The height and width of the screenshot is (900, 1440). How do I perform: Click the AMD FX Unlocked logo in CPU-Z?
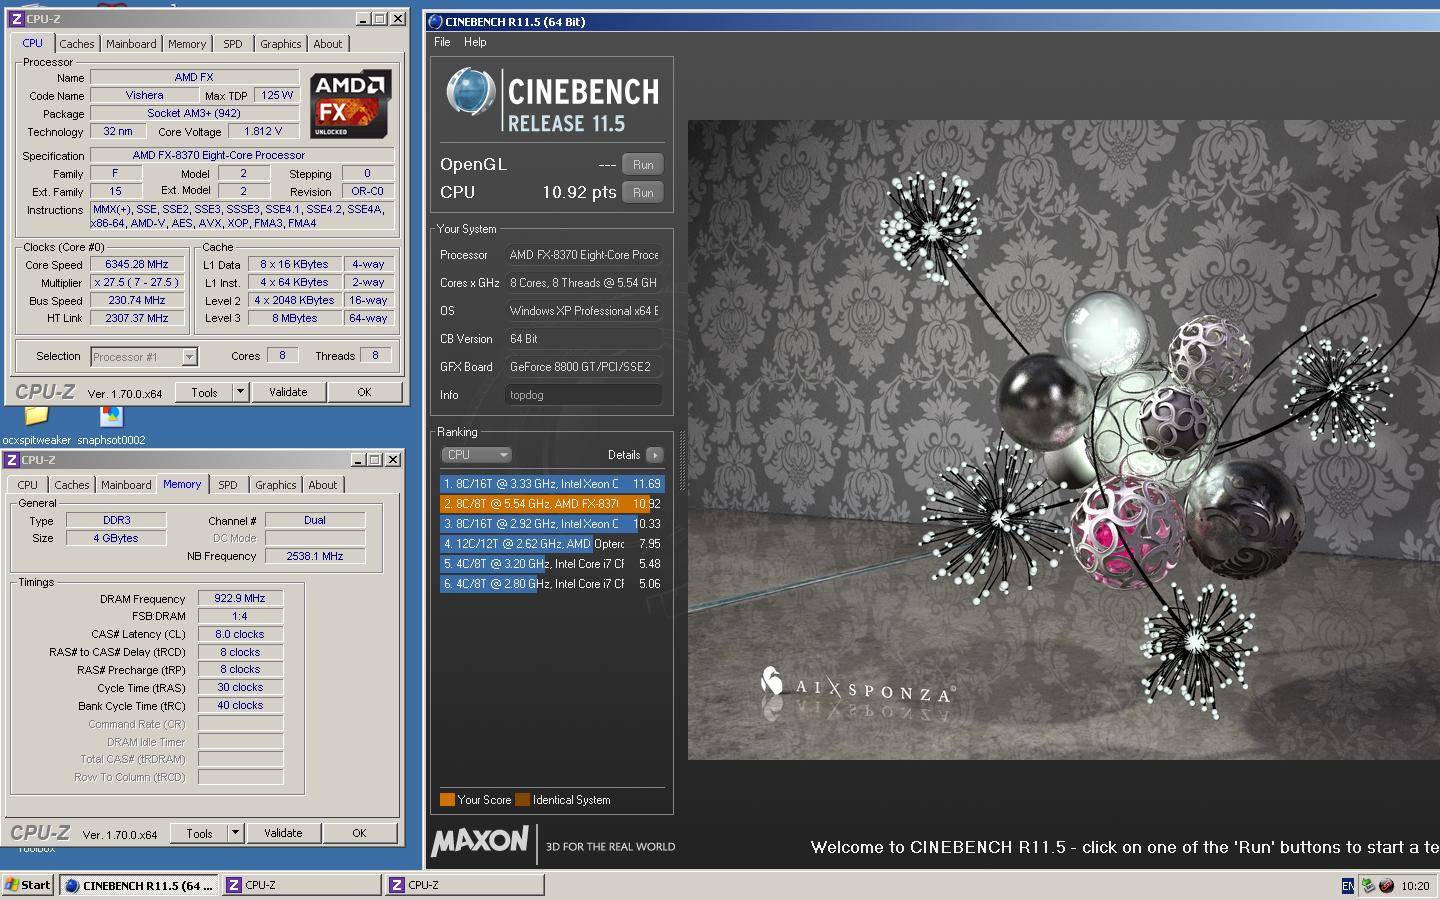tap(348, 104)
